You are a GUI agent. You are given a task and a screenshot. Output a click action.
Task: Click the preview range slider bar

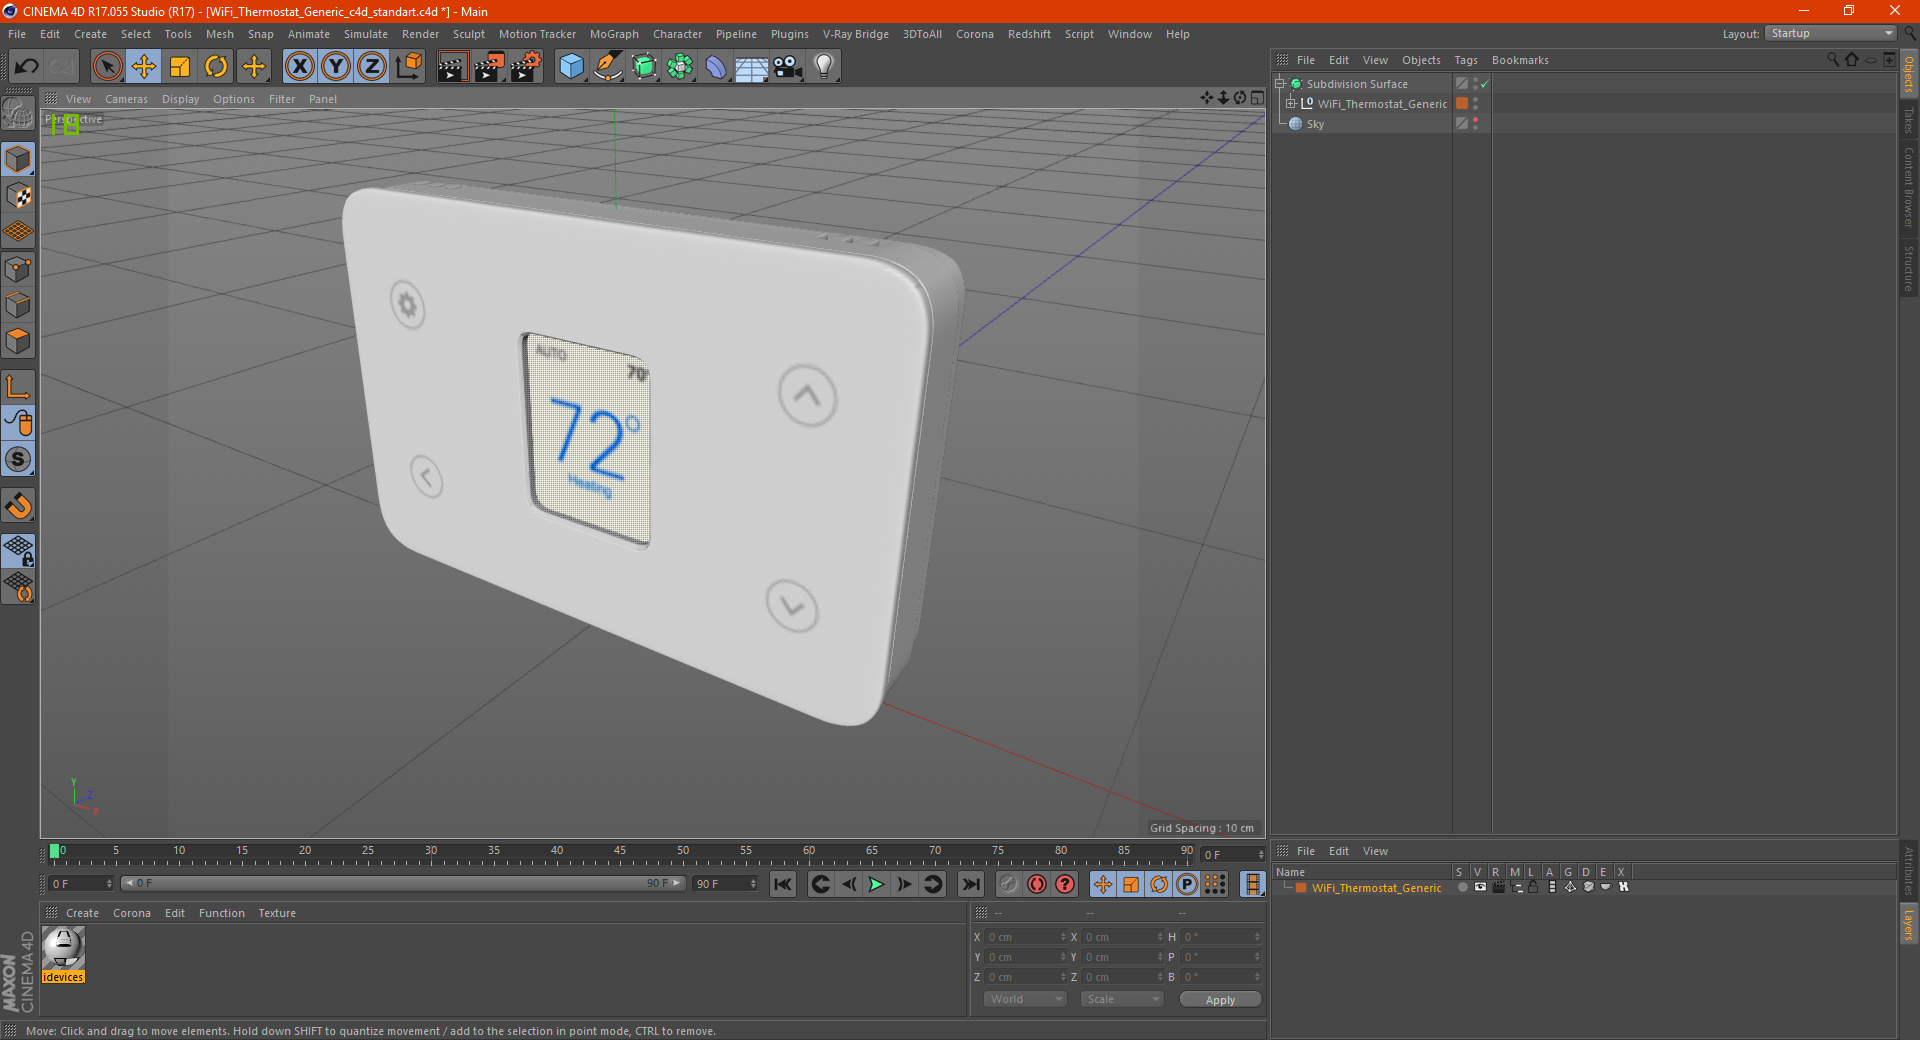pyautogui.click(x=402, y=883)
